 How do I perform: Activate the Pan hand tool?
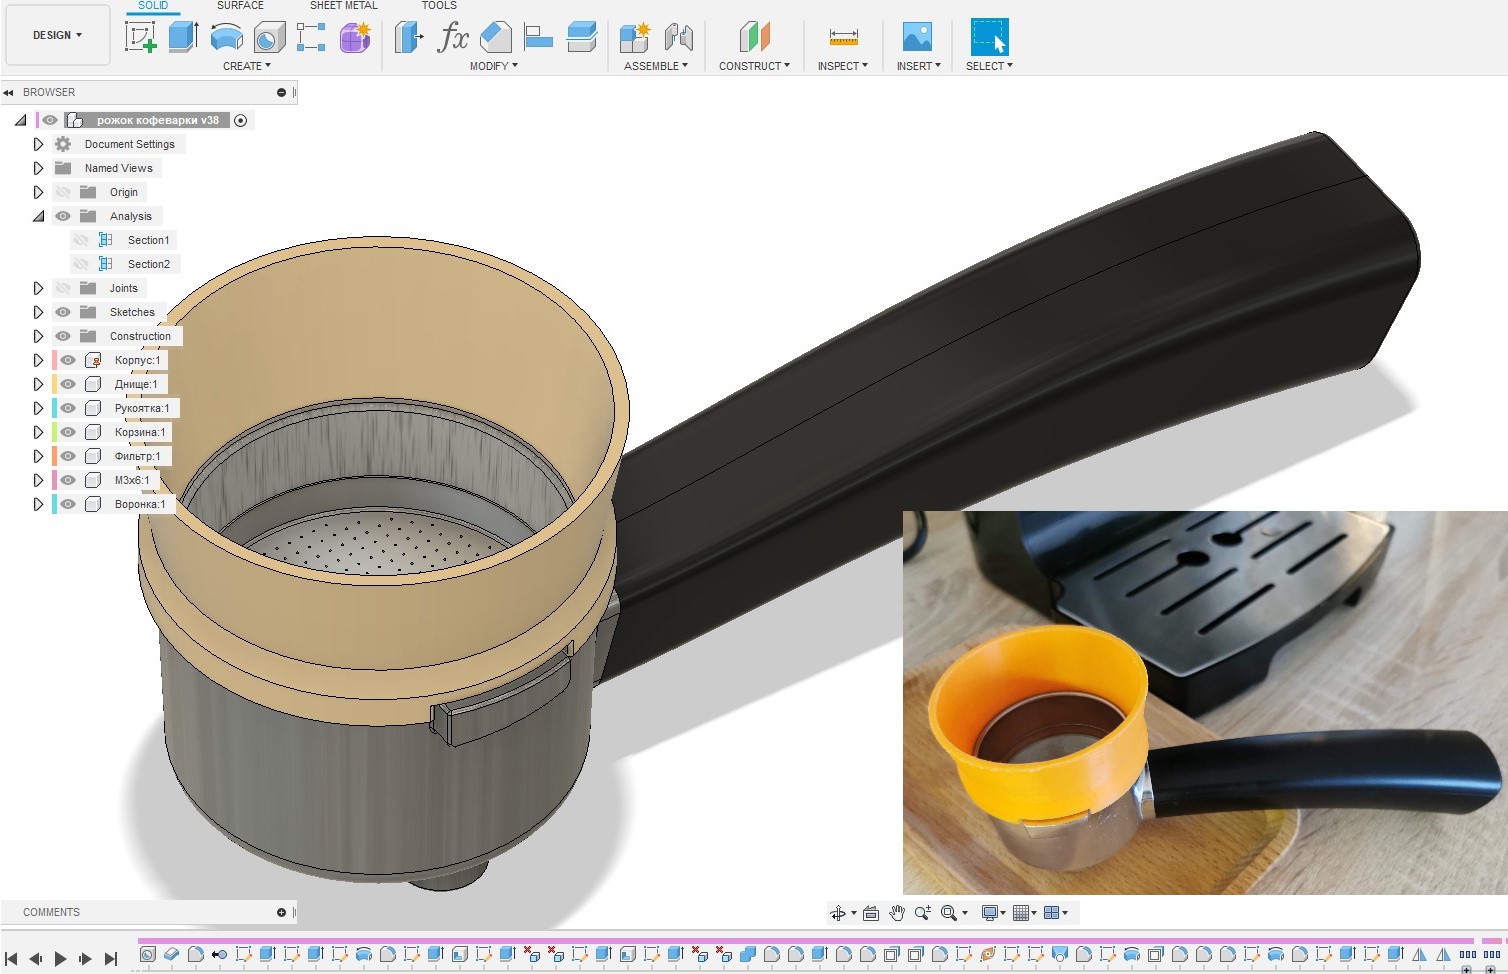tap(897, 913)
